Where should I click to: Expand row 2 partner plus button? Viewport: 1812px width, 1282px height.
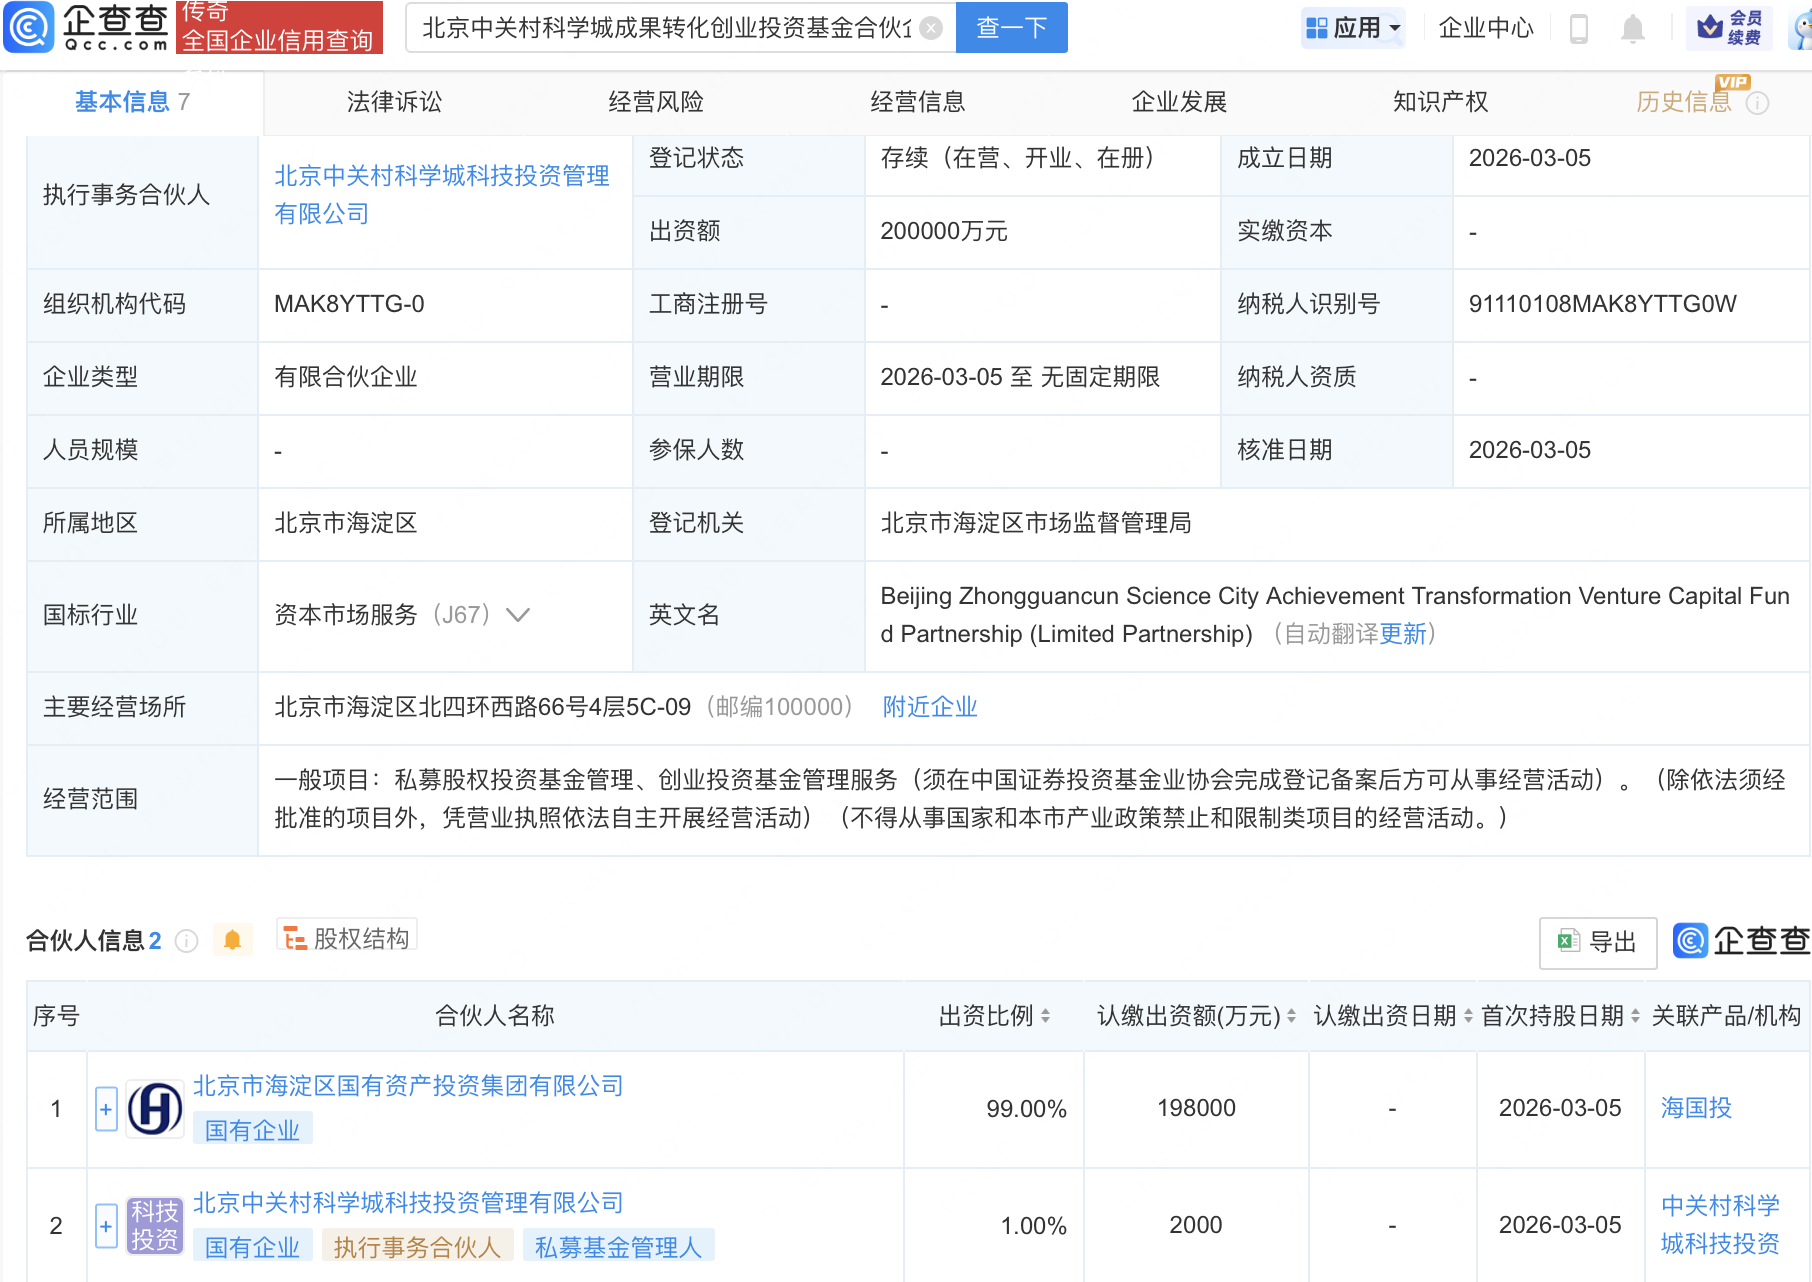(x=106, y=1225)
